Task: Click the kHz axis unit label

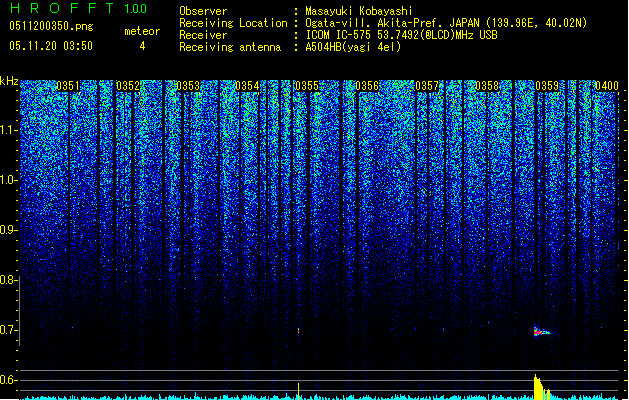Action: 9,81
